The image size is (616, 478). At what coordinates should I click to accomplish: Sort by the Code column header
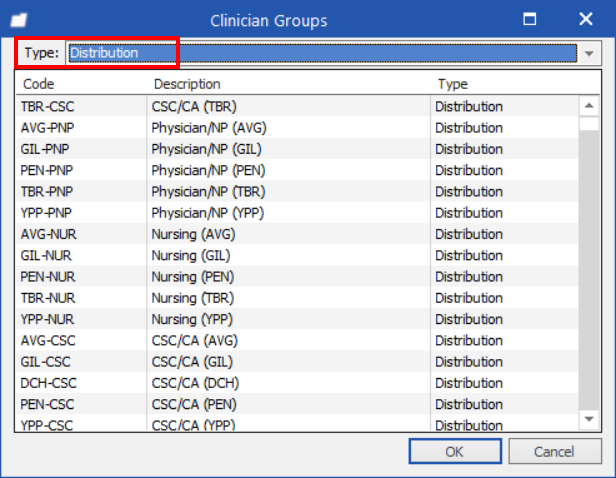point(38,84)
